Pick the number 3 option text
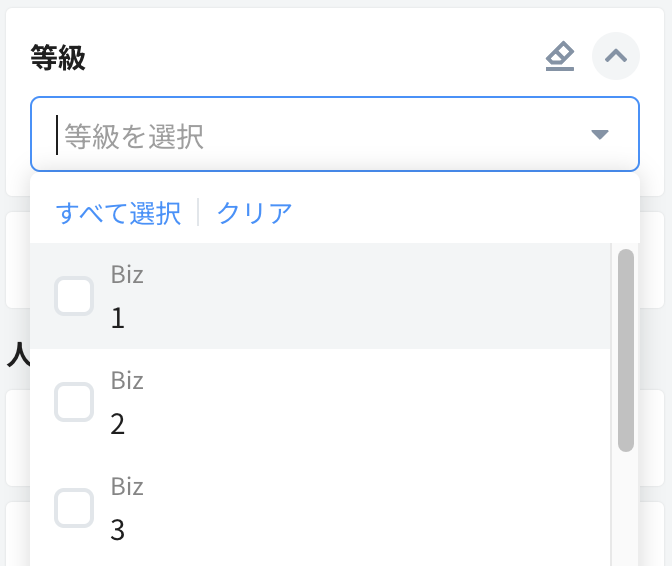This screenshot has height=566, width=672. (x=118, y=530)
